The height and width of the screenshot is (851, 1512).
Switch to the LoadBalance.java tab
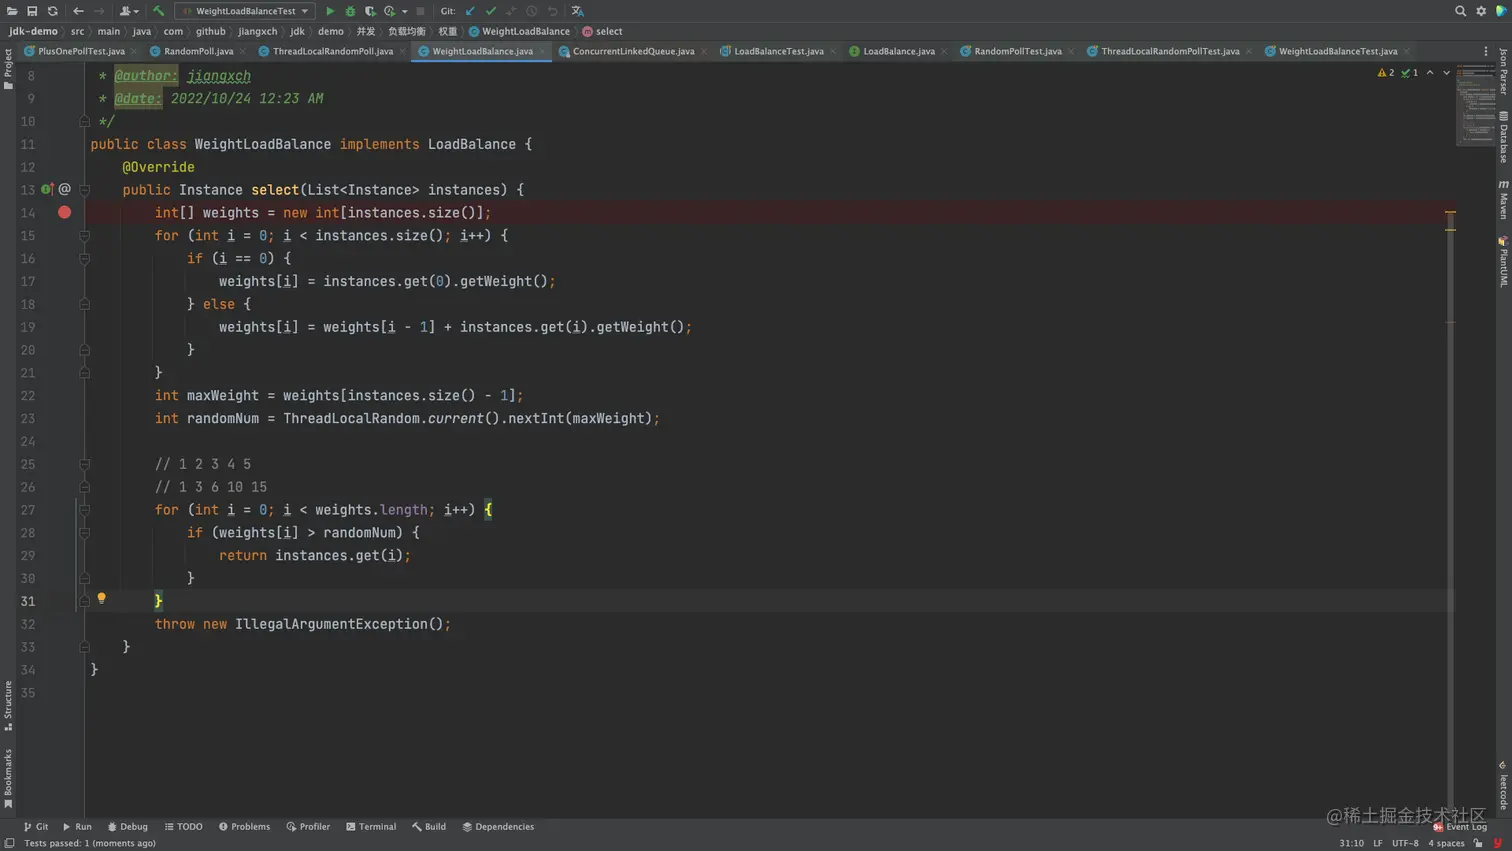point(898,51)
